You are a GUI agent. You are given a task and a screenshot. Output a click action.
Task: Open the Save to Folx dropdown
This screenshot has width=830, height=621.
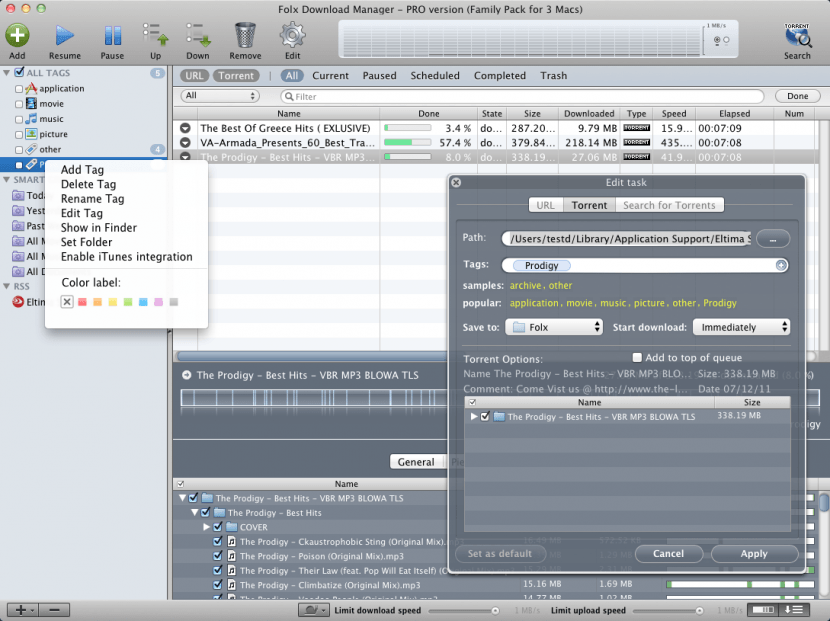pos(554,327)
